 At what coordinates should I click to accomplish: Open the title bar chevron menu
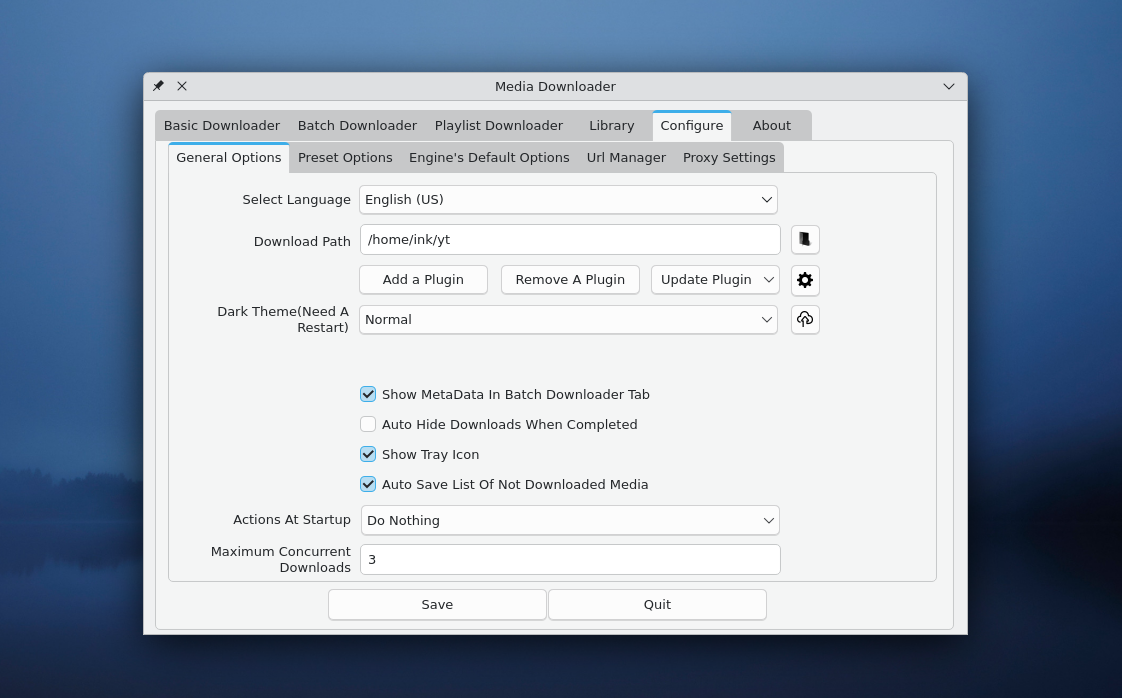click(x=948, y=86)
